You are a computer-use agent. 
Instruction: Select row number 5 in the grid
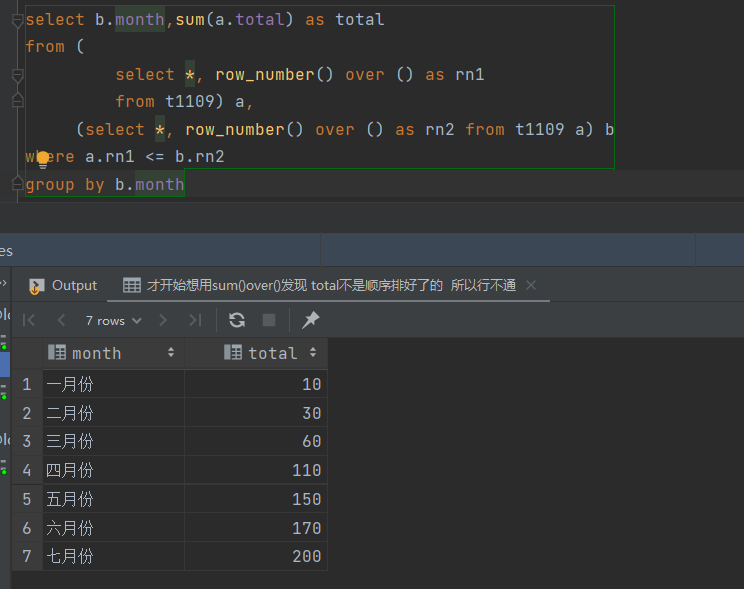[27, 499]
